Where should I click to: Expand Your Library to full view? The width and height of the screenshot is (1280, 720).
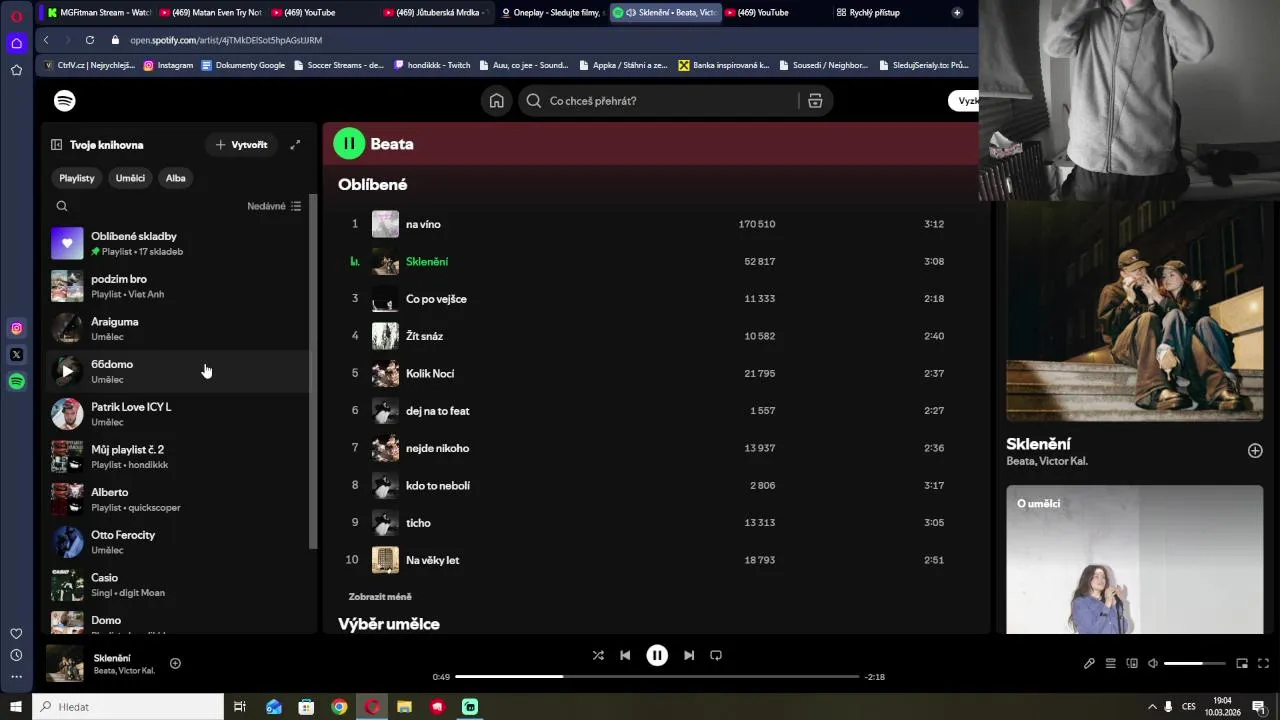[295, 145]
